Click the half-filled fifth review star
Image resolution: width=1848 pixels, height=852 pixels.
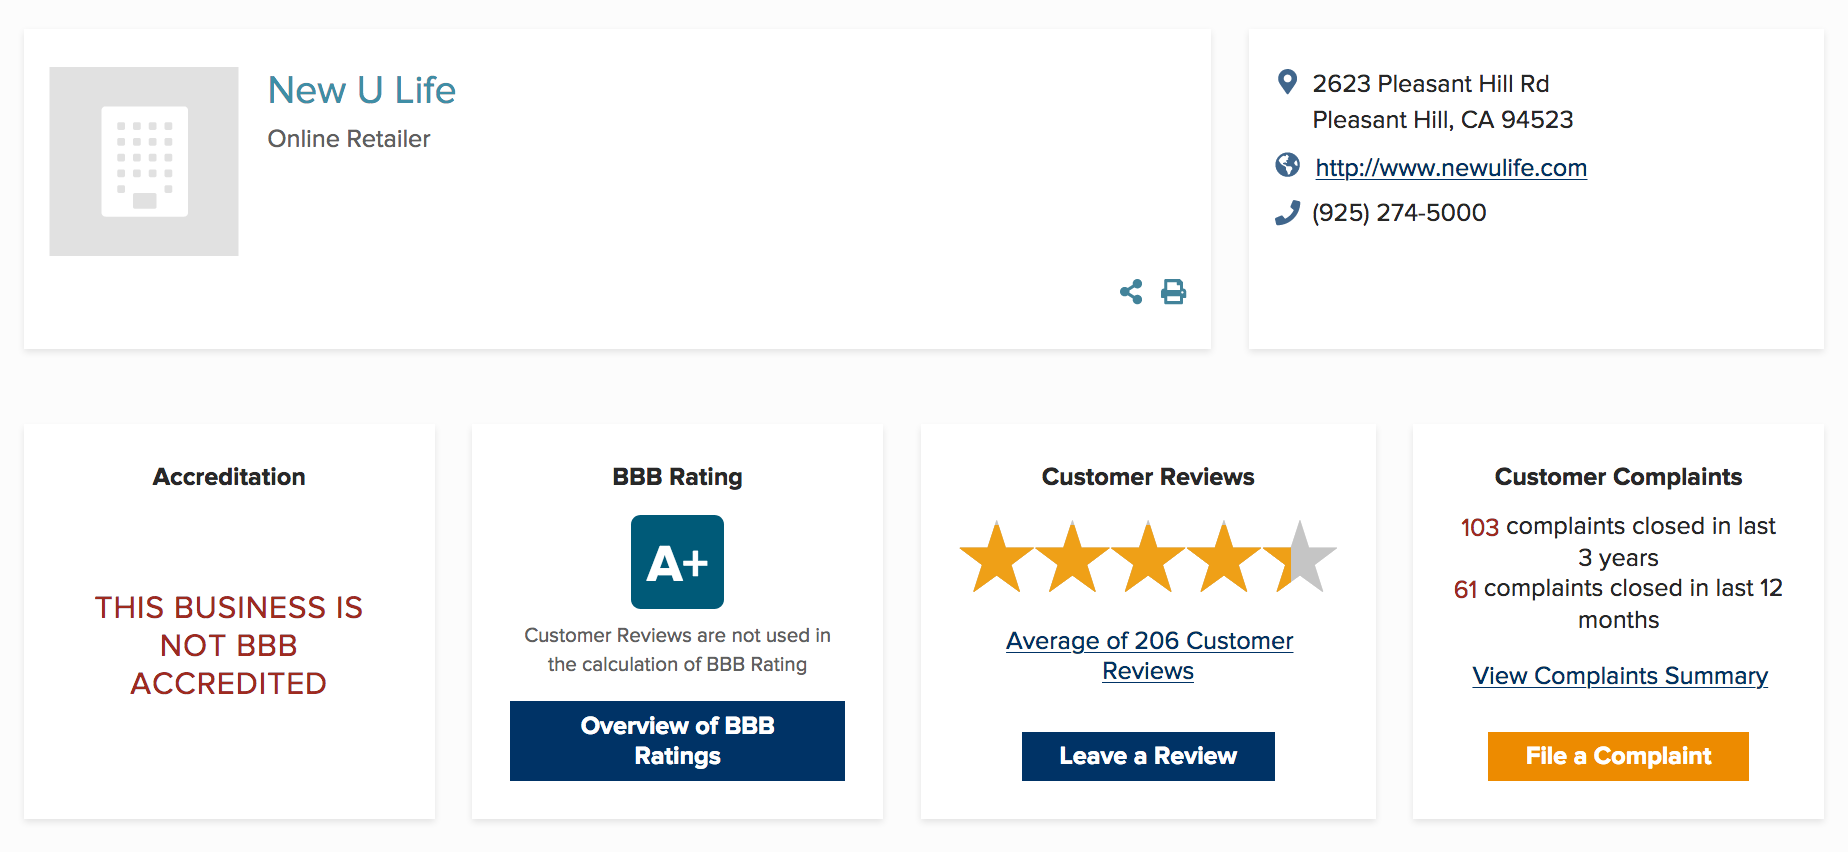pyautogui.click(x=1299, y=556)
